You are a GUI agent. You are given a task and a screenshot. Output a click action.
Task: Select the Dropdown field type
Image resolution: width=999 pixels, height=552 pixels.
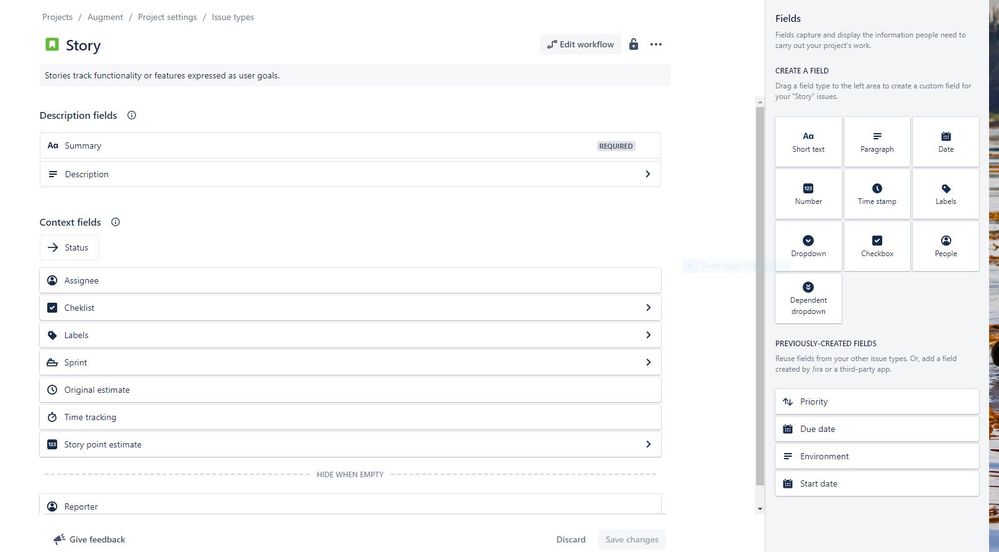[808, 247]
